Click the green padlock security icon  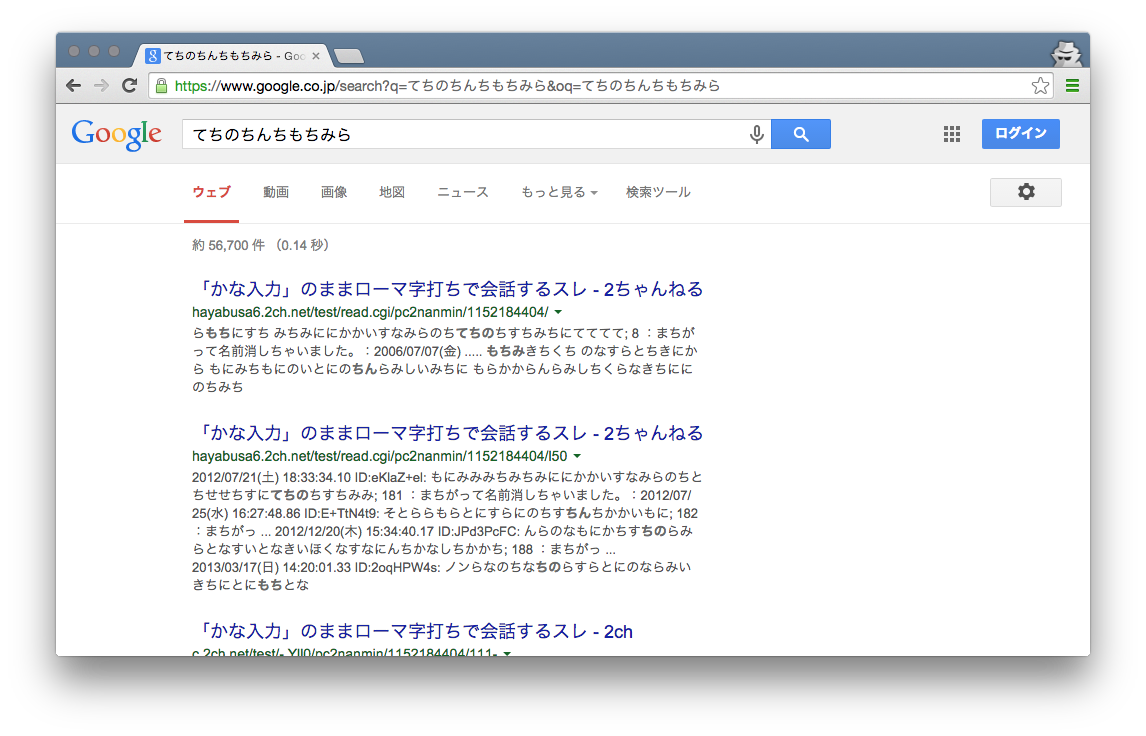162,86
